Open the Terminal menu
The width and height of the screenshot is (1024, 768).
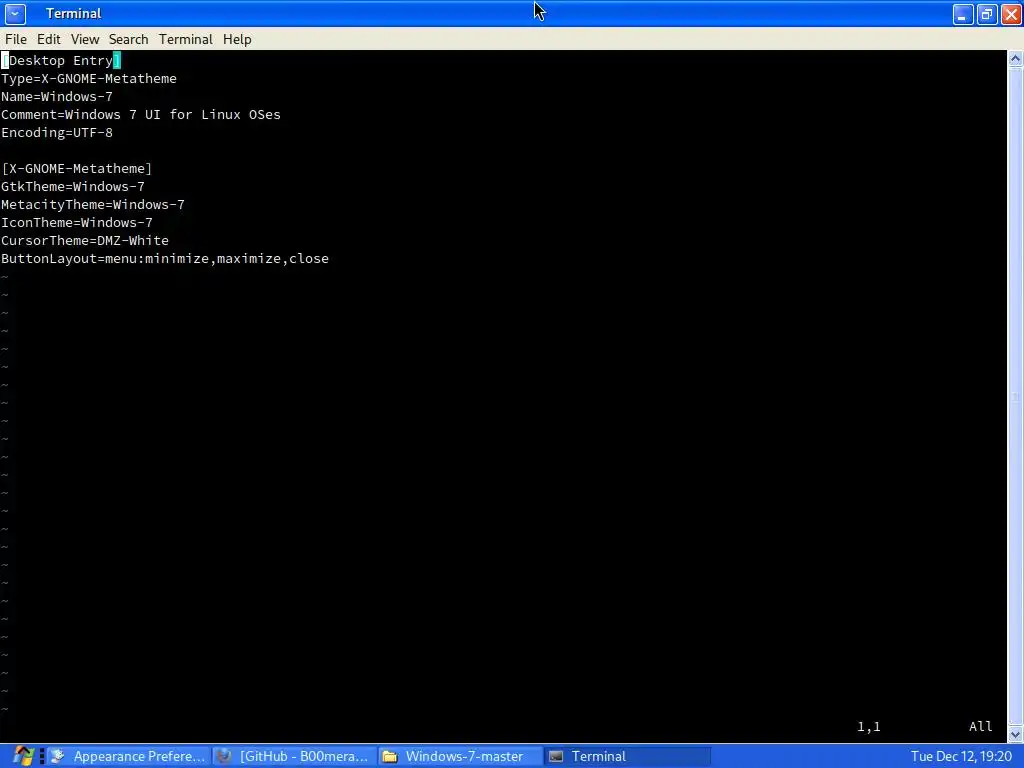[x=185, y=39]
